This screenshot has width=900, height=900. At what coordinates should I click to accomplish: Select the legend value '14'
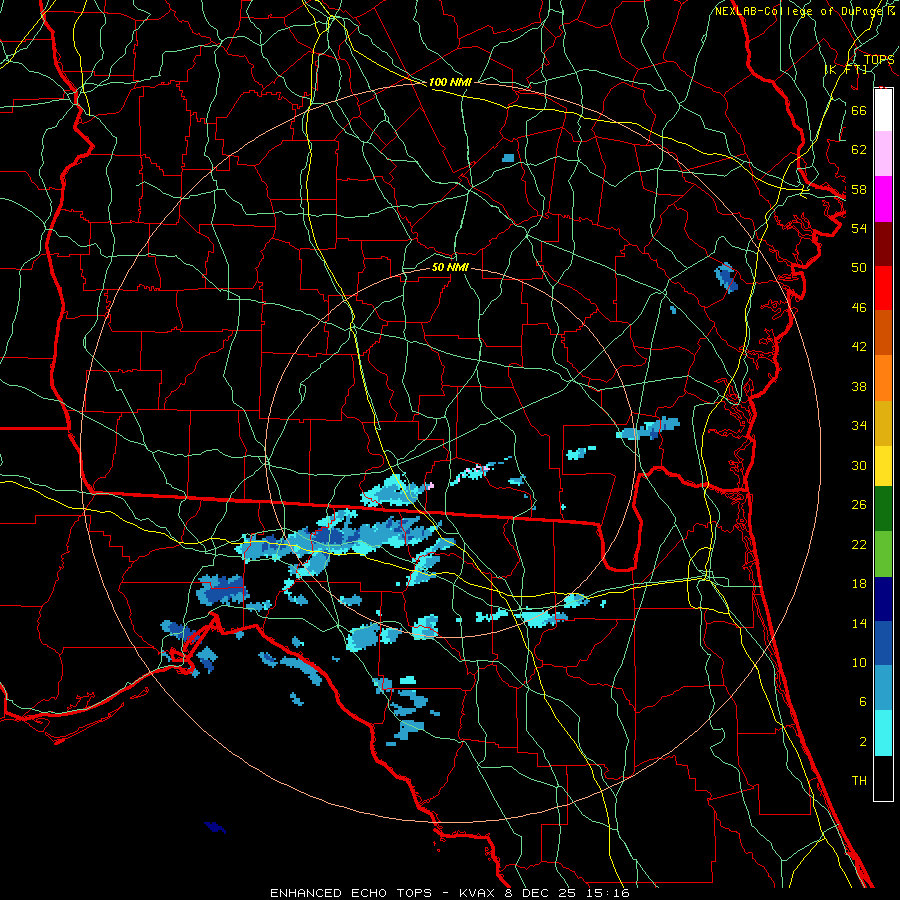[859, 623]
